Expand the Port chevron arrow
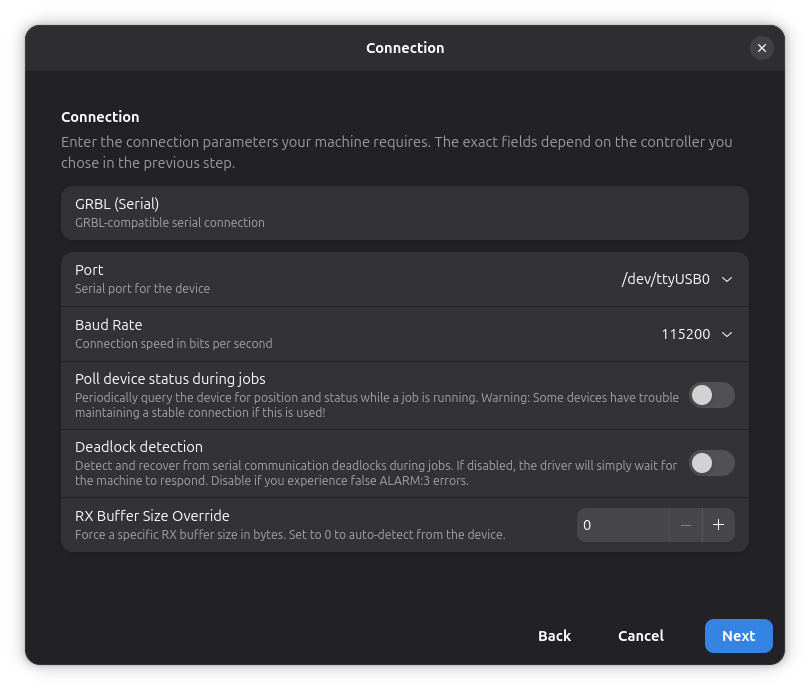 [x=727, y=279]
